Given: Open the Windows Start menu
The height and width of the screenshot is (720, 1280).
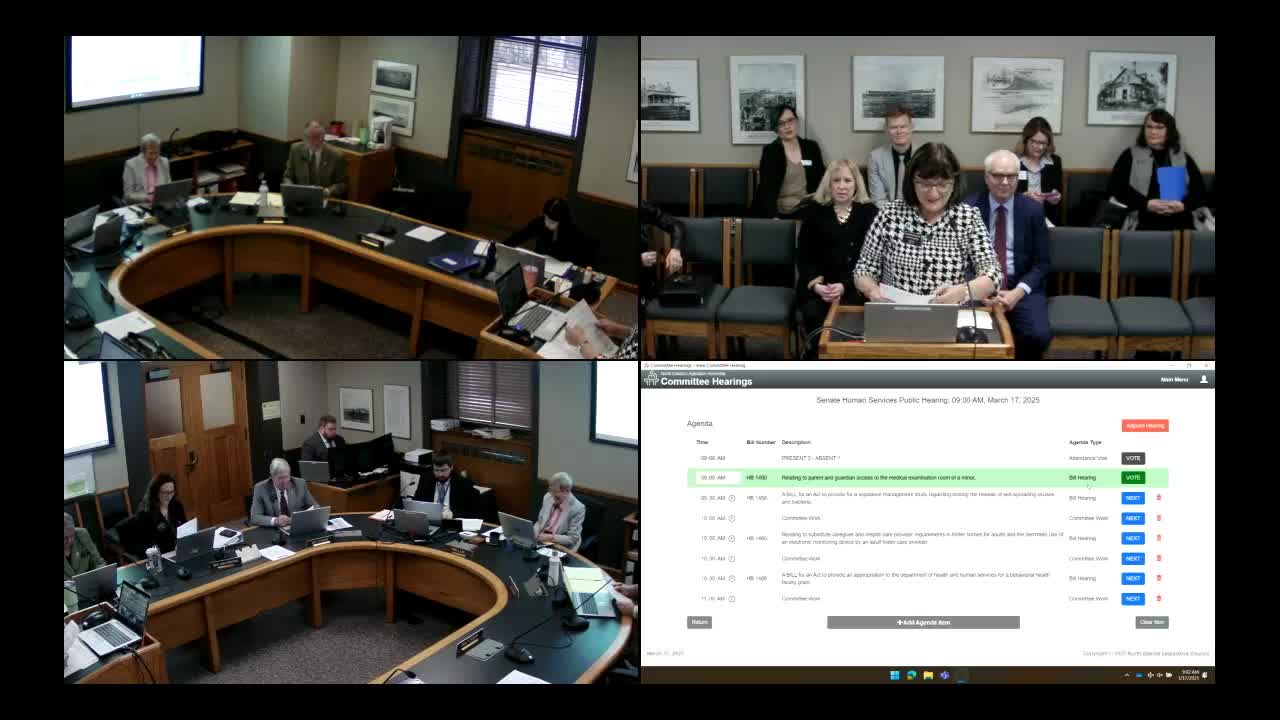Looking at the screenshot, I should click(x=895, y=675).
